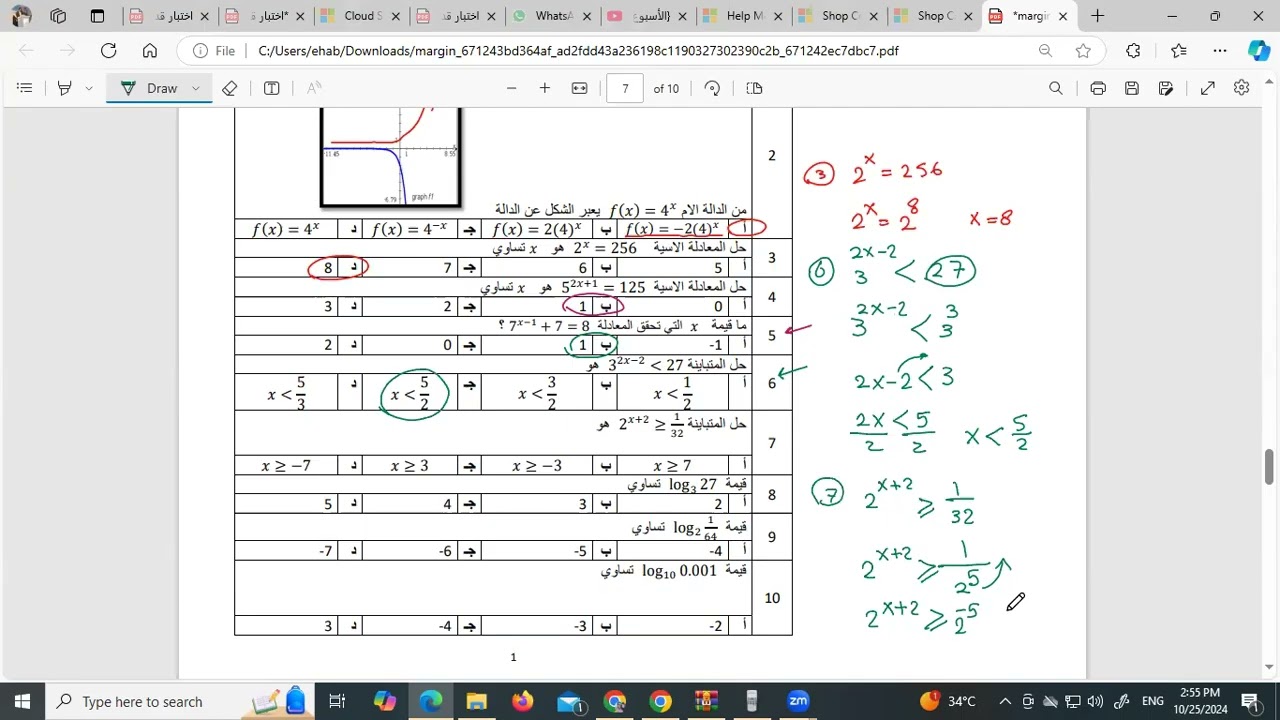Click the taskbar search box

pos(180,701)
